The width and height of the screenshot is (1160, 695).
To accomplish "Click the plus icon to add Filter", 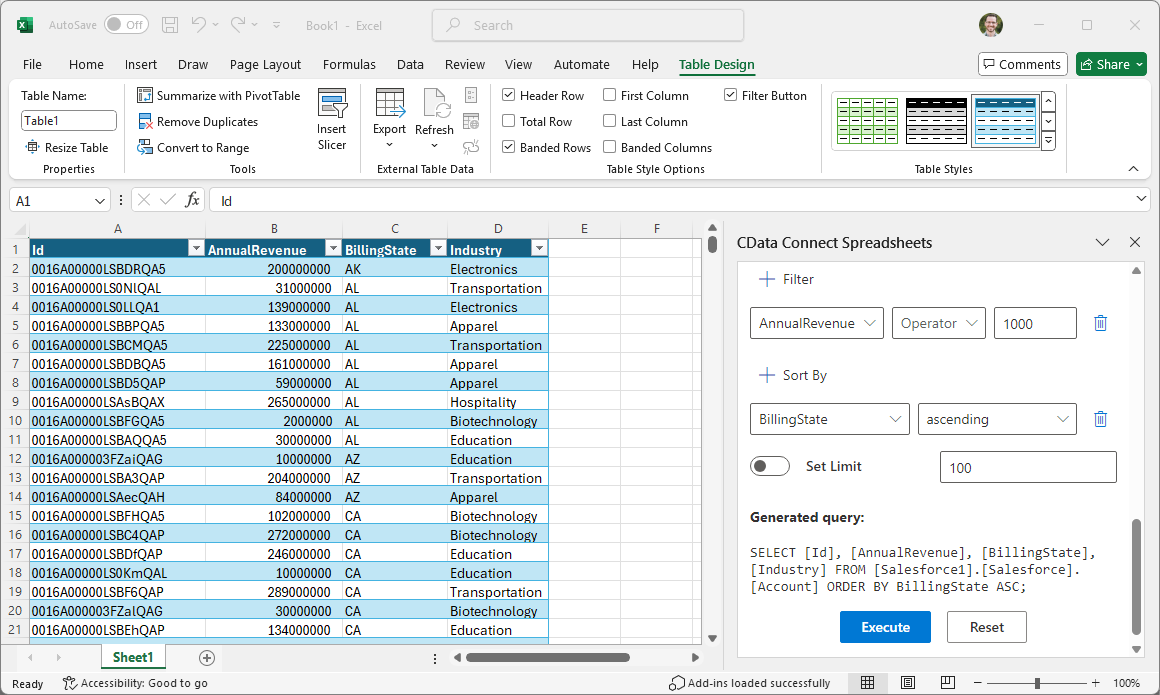I will (767, 279).
